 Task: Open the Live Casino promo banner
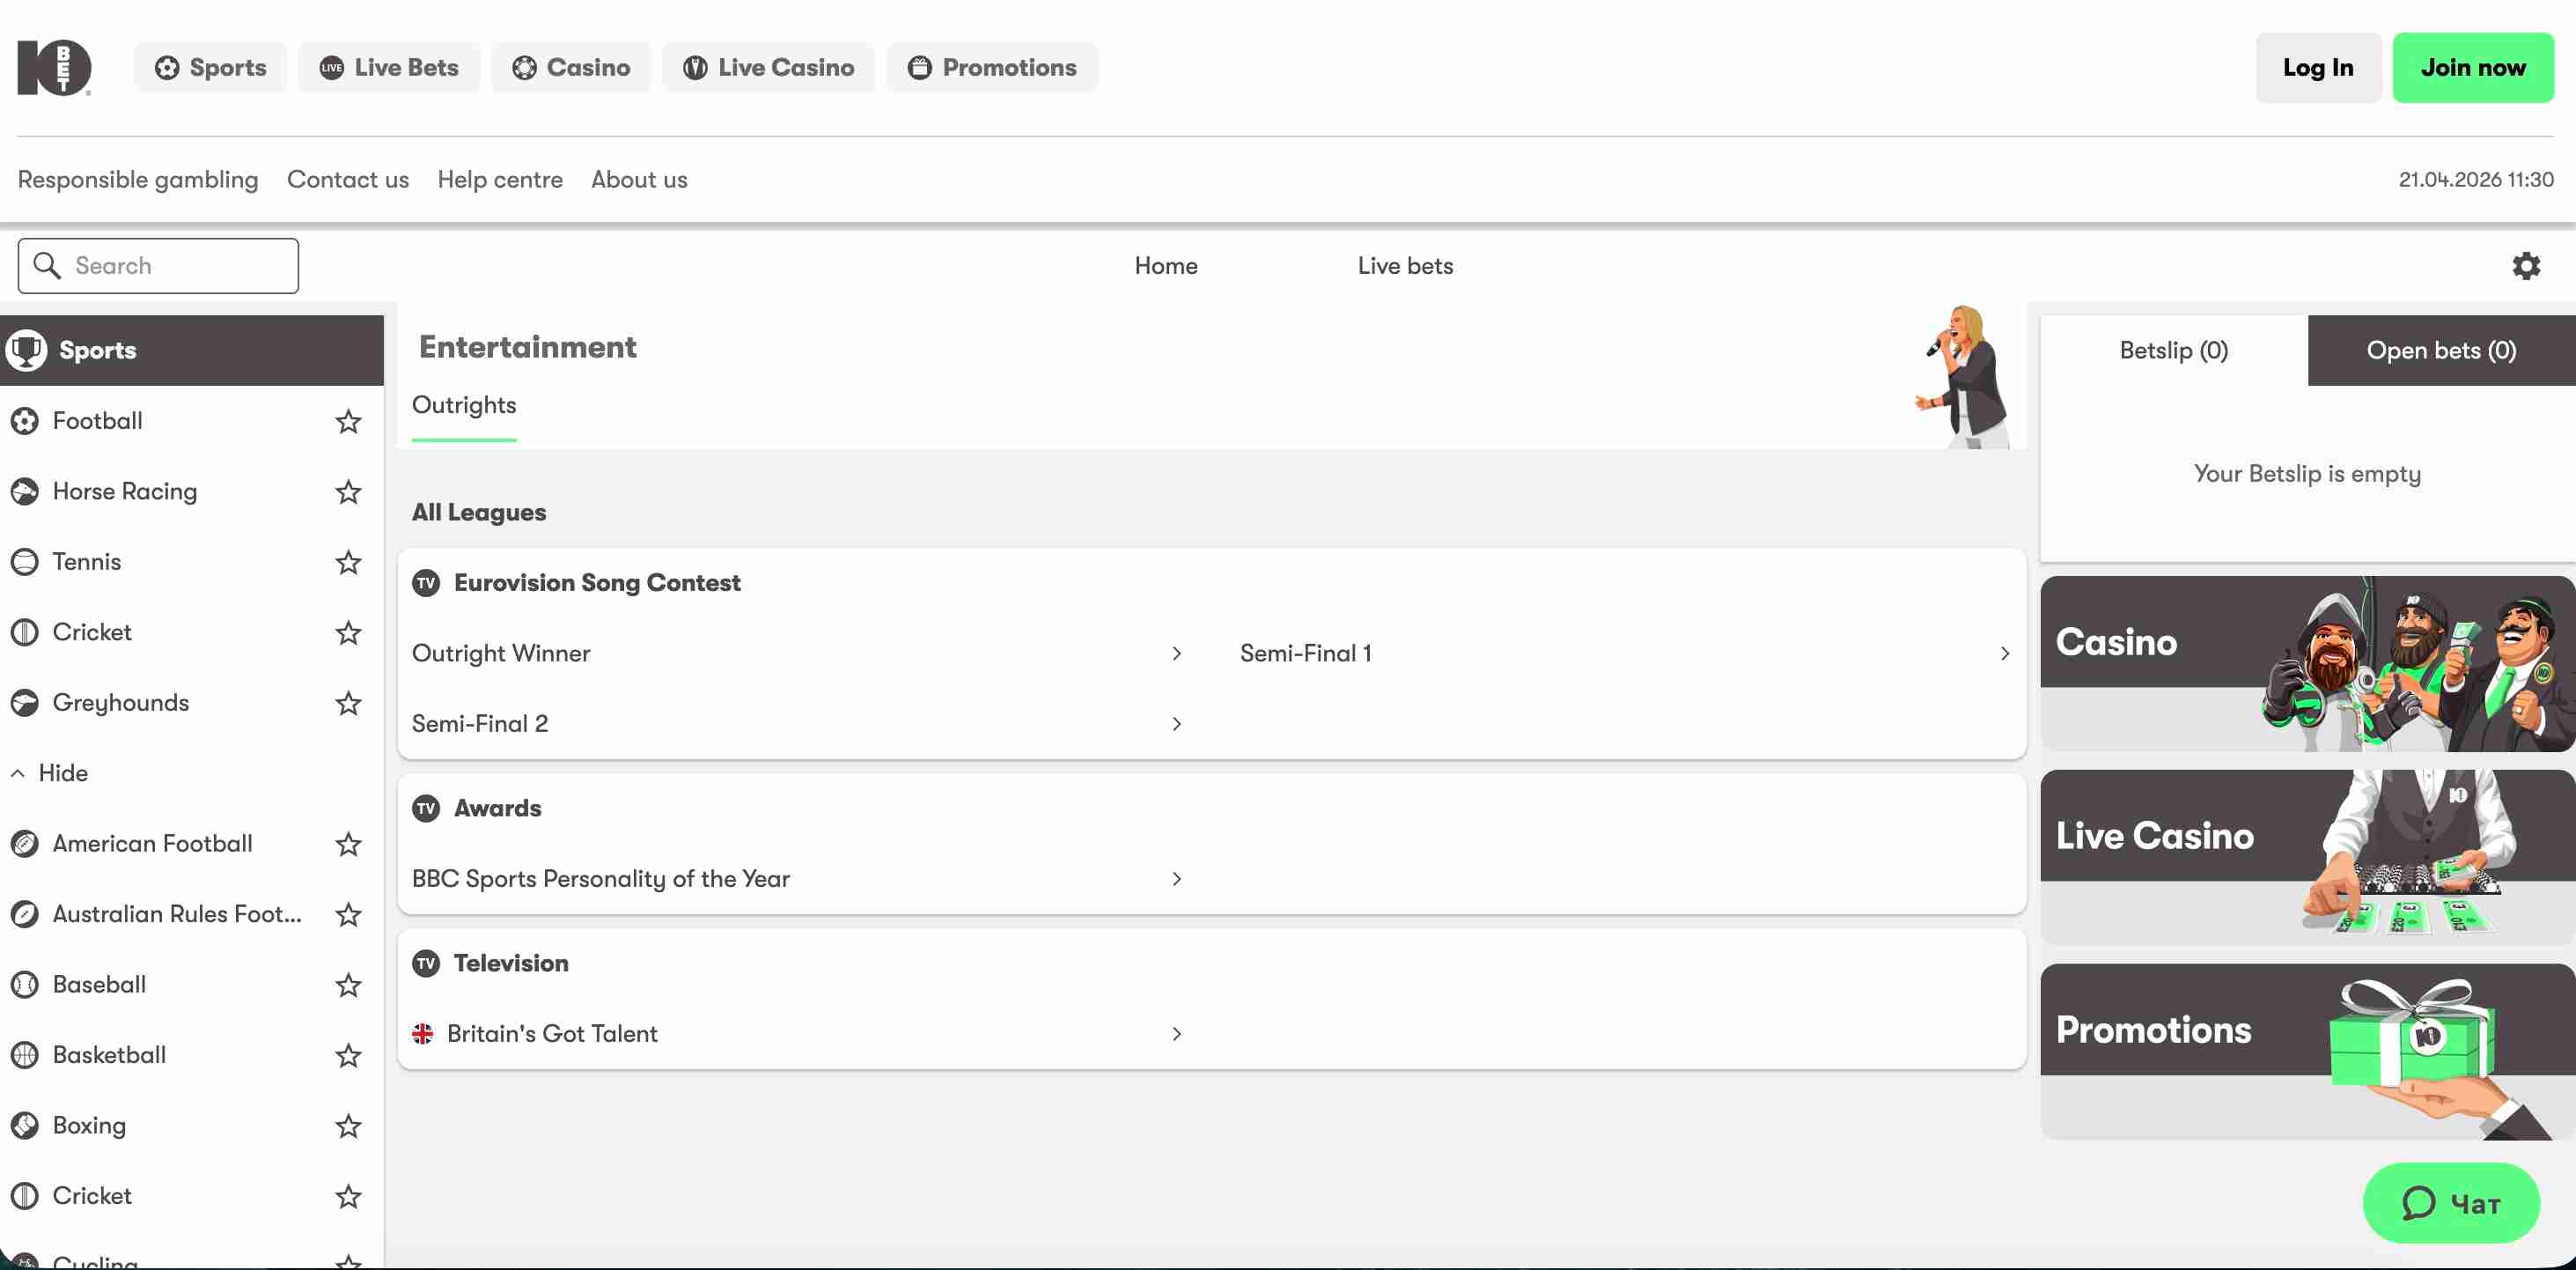(x=2308, y=858)
